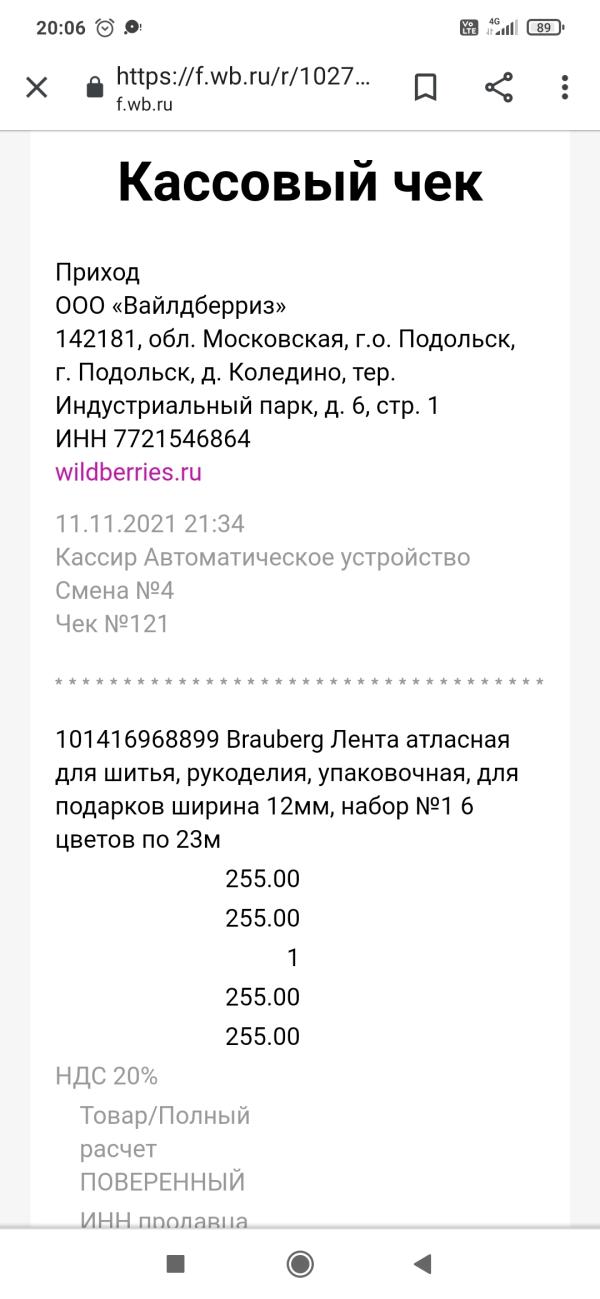Tap the Android home circle button

(300, 1264)
